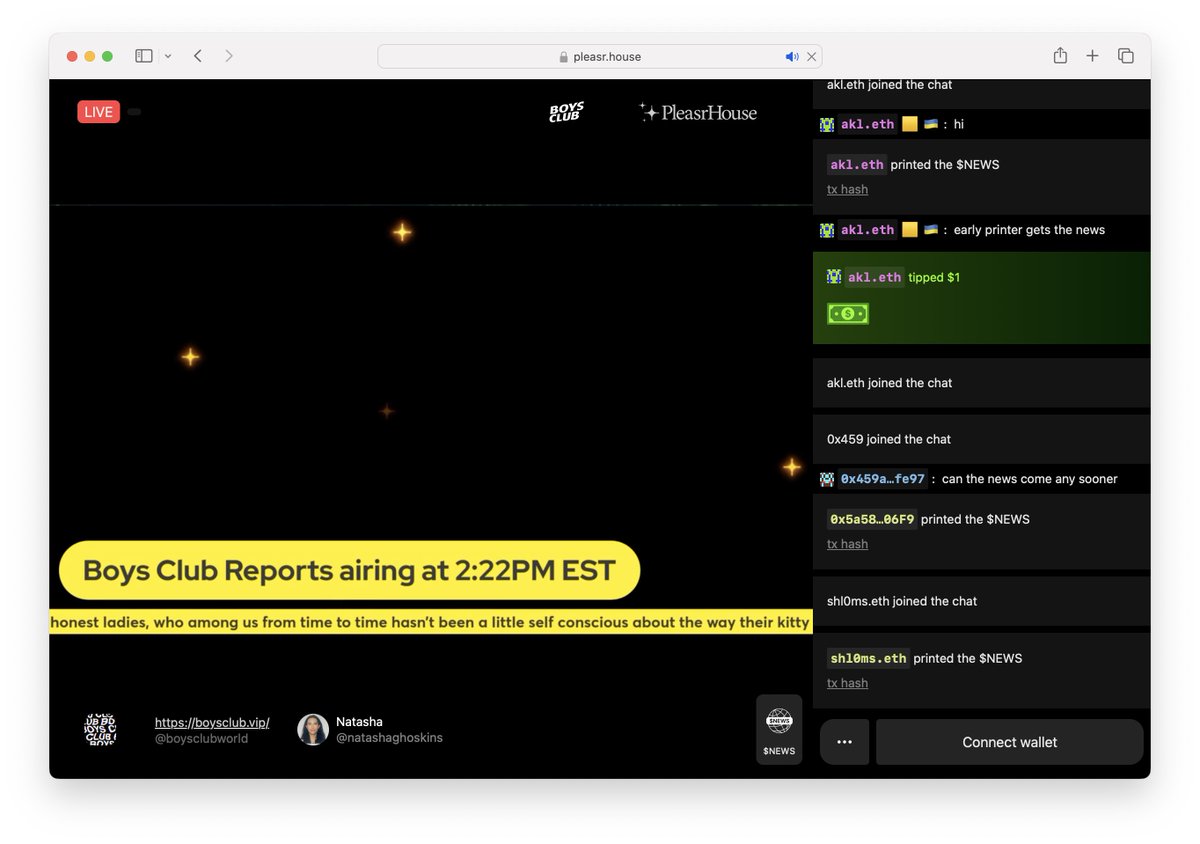The width and height of the screenshot is (1200, 844).
Task: Click the shl0ms.eth name tag
Action: coord(868,658)
